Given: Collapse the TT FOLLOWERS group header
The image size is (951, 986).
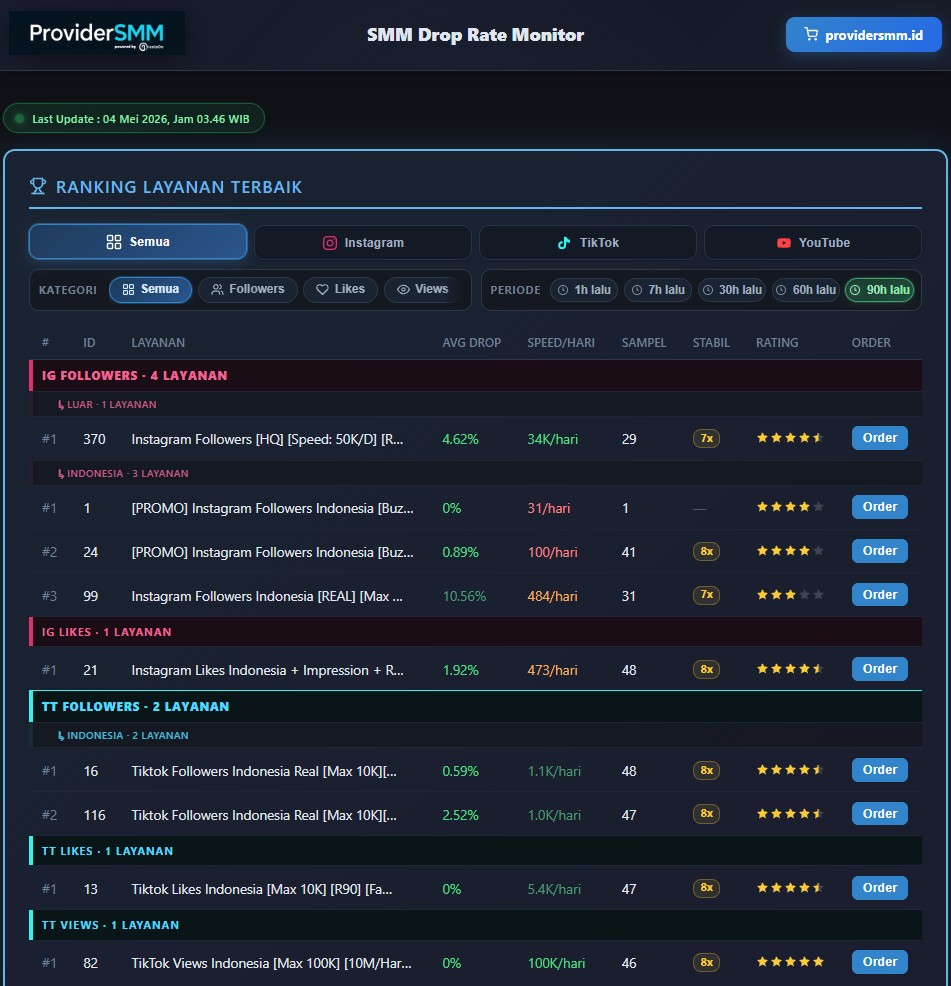Looking at the screenshot, I should coord(476,706).
